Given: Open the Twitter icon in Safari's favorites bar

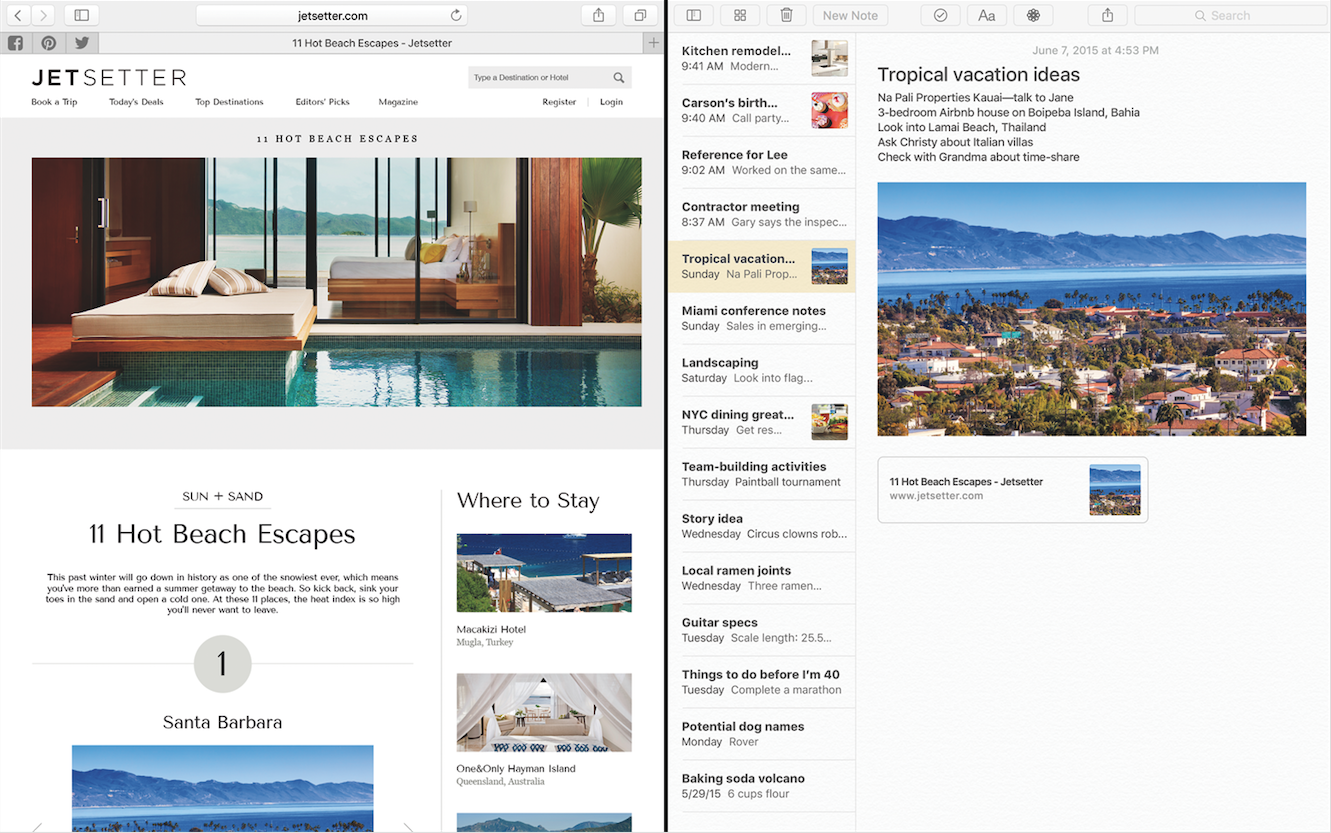Looking at the screenshot, I should point(81,43).
